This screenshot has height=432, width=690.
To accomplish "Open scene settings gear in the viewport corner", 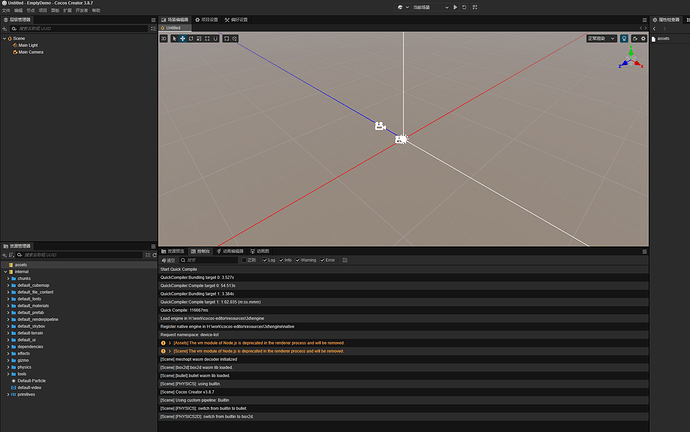I will (643, 39).
